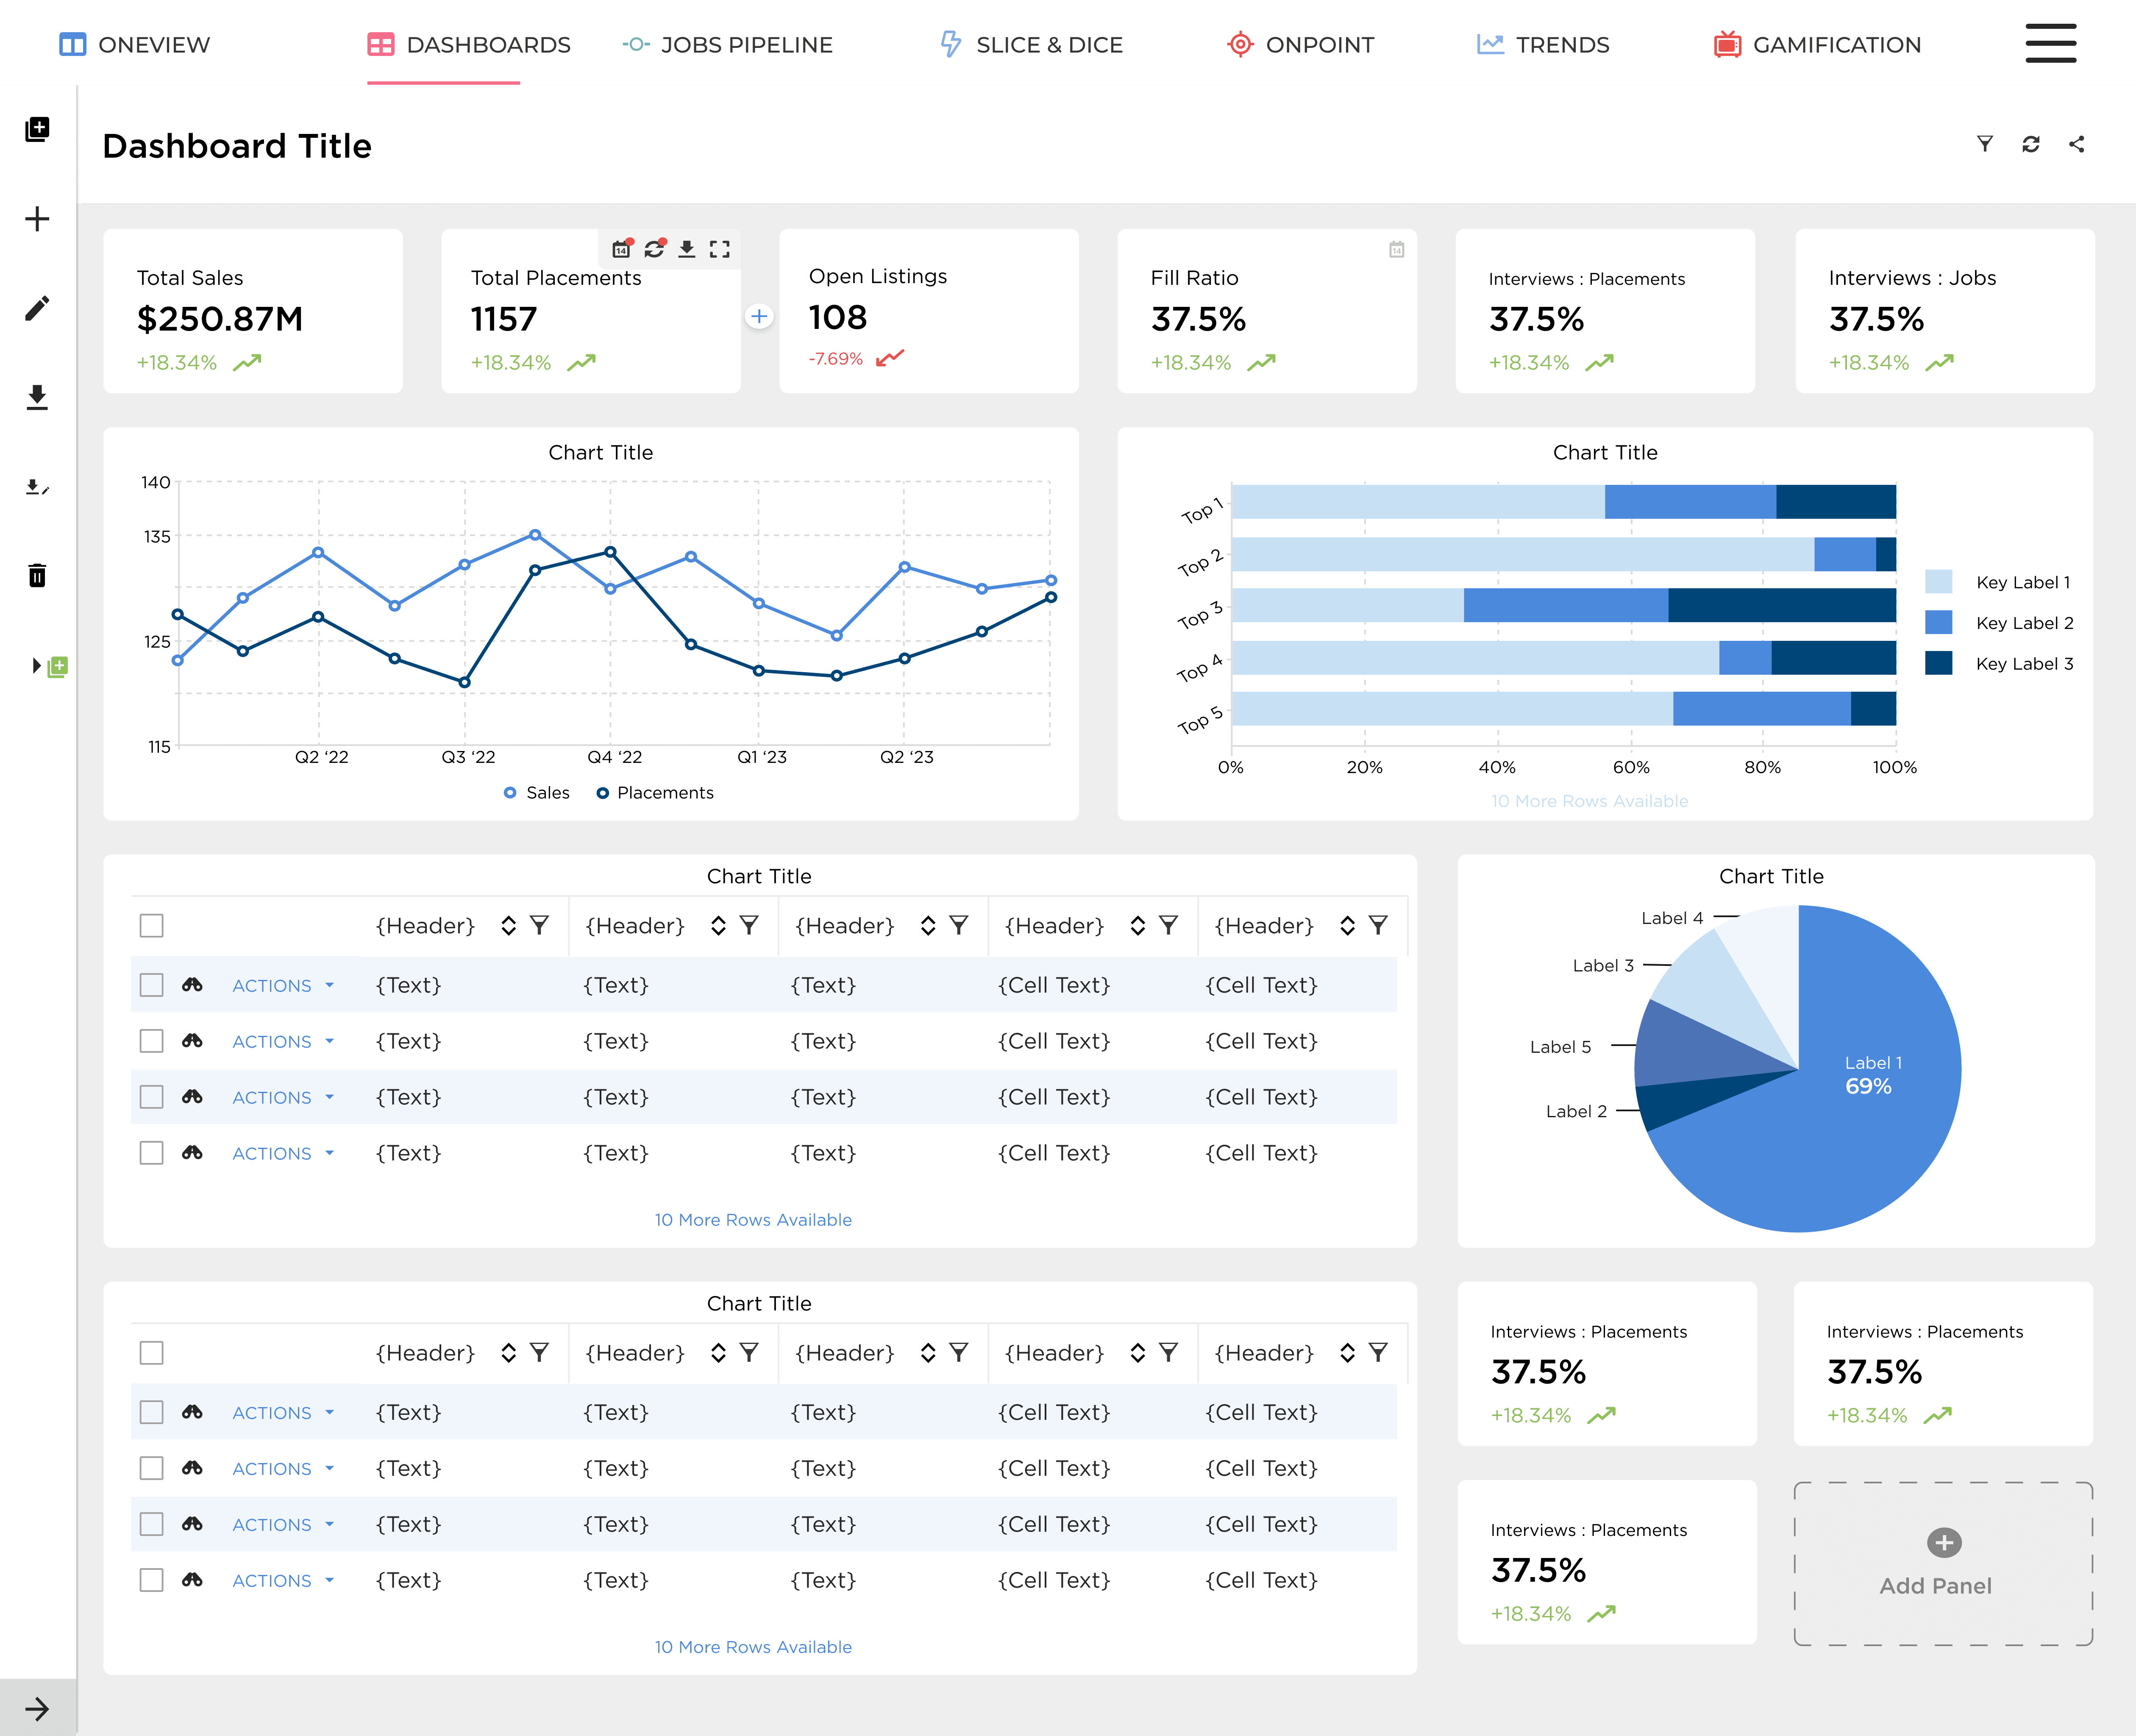Click fullscreen icon on Total Placements card

[719, 249]
